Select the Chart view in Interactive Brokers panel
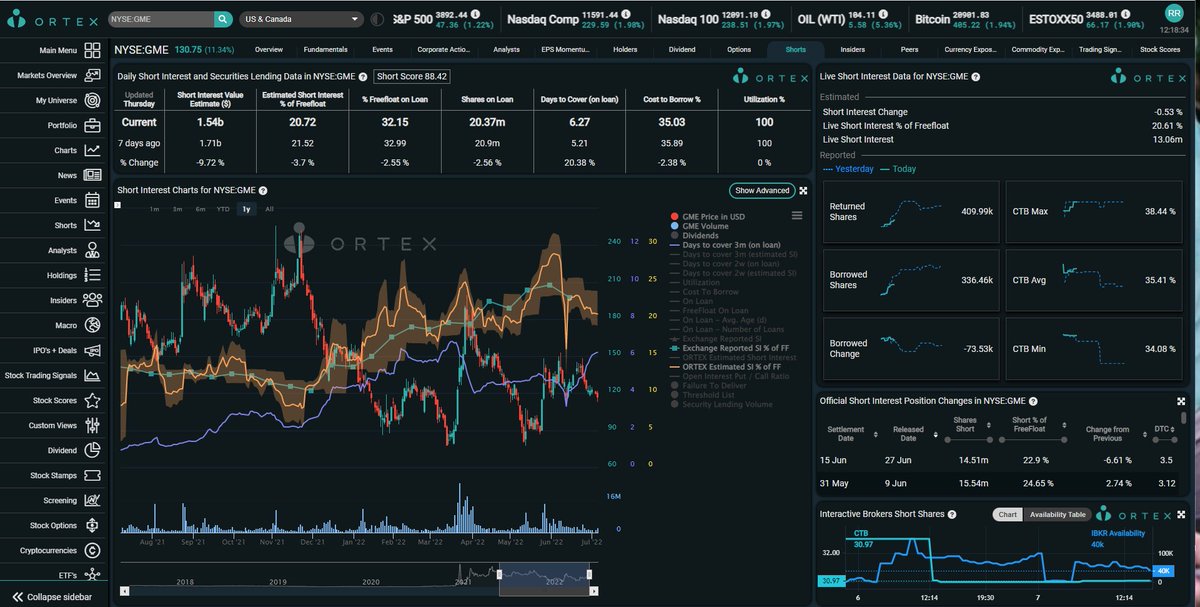The width and height of the screenshot is (1200, 607). tap(1008, 514)
